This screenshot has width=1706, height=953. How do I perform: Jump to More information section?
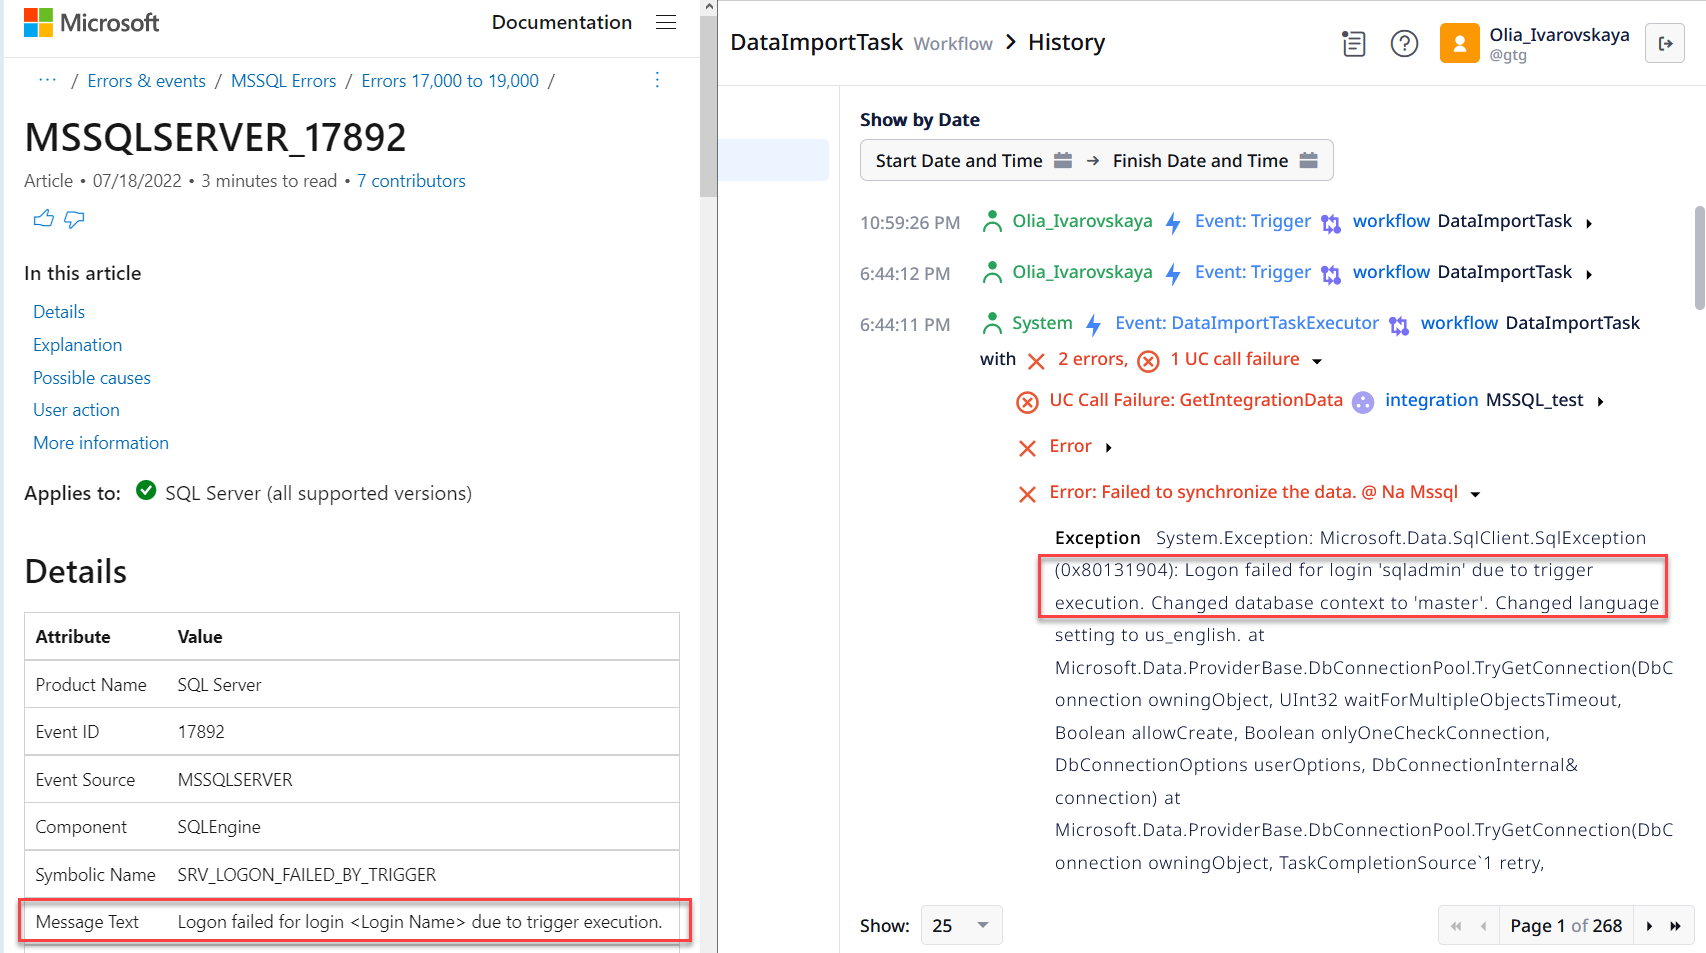point(101,443)
